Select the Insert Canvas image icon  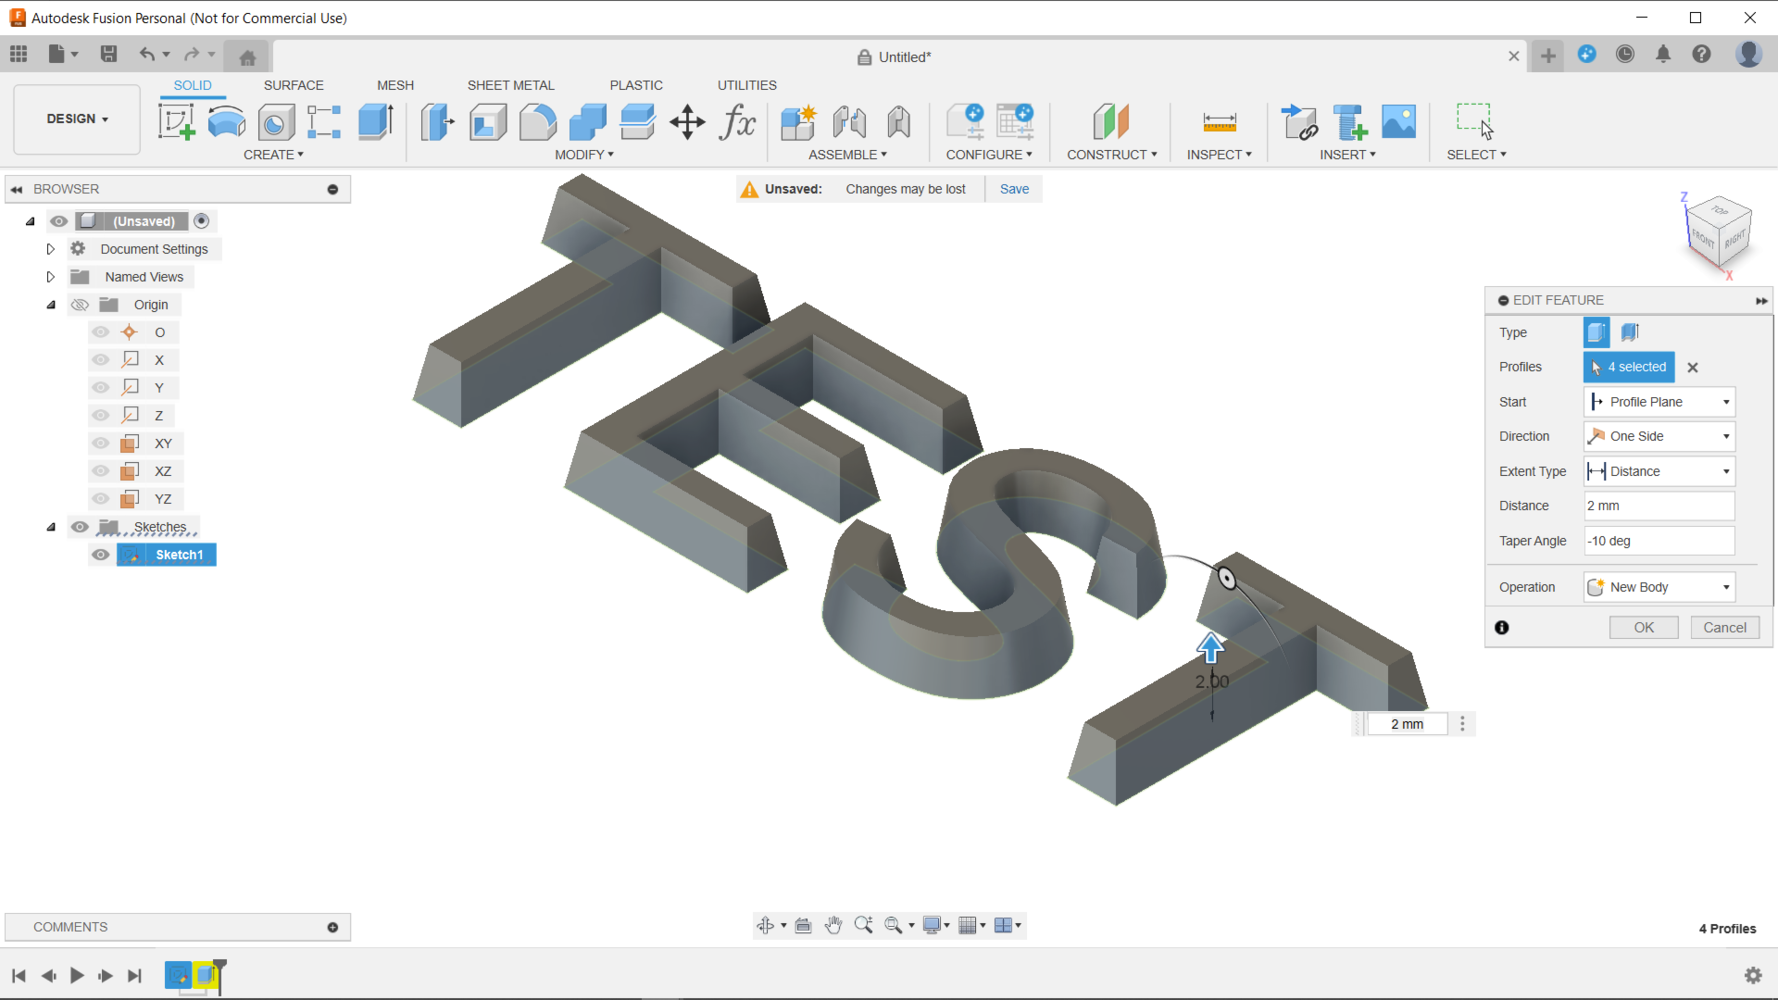tap(1399, 122)
